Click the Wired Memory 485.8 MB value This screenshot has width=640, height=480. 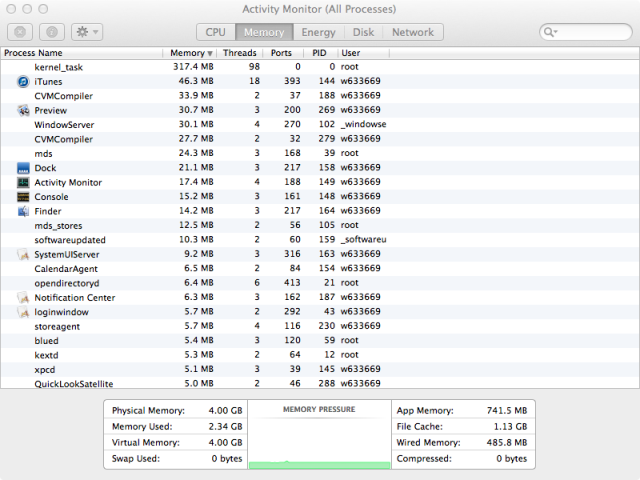pyautogui.click(x=507, y=442)
